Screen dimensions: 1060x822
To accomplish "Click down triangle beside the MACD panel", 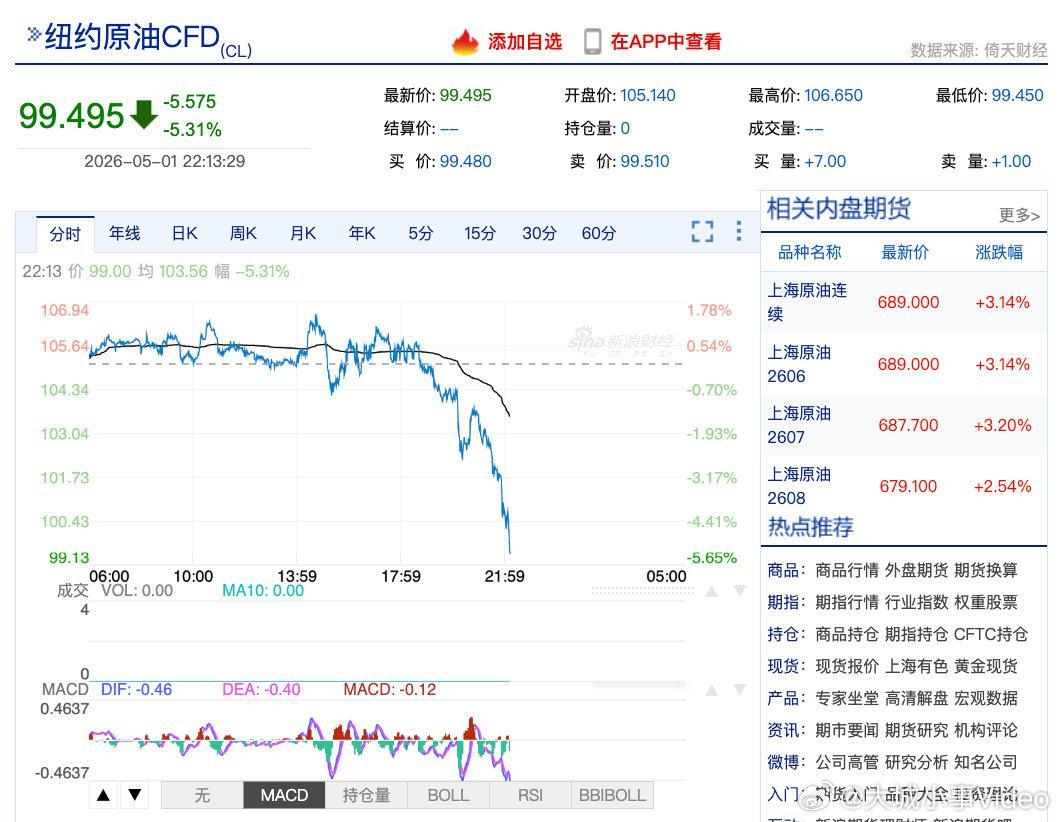I will (740, 690).
